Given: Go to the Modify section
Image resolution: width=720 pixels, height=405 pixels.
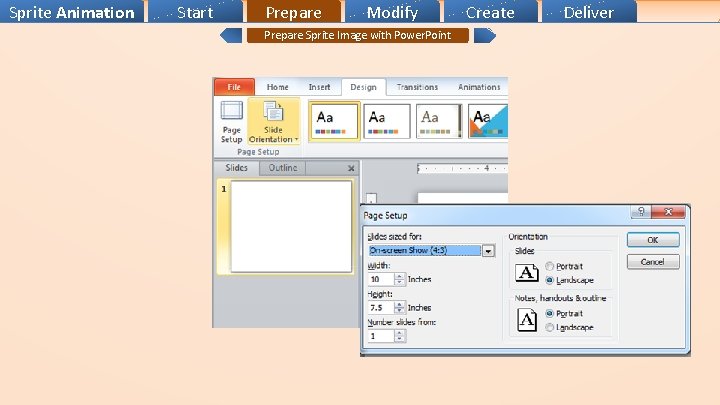Looking at the screenshot, I should point(393,11).
